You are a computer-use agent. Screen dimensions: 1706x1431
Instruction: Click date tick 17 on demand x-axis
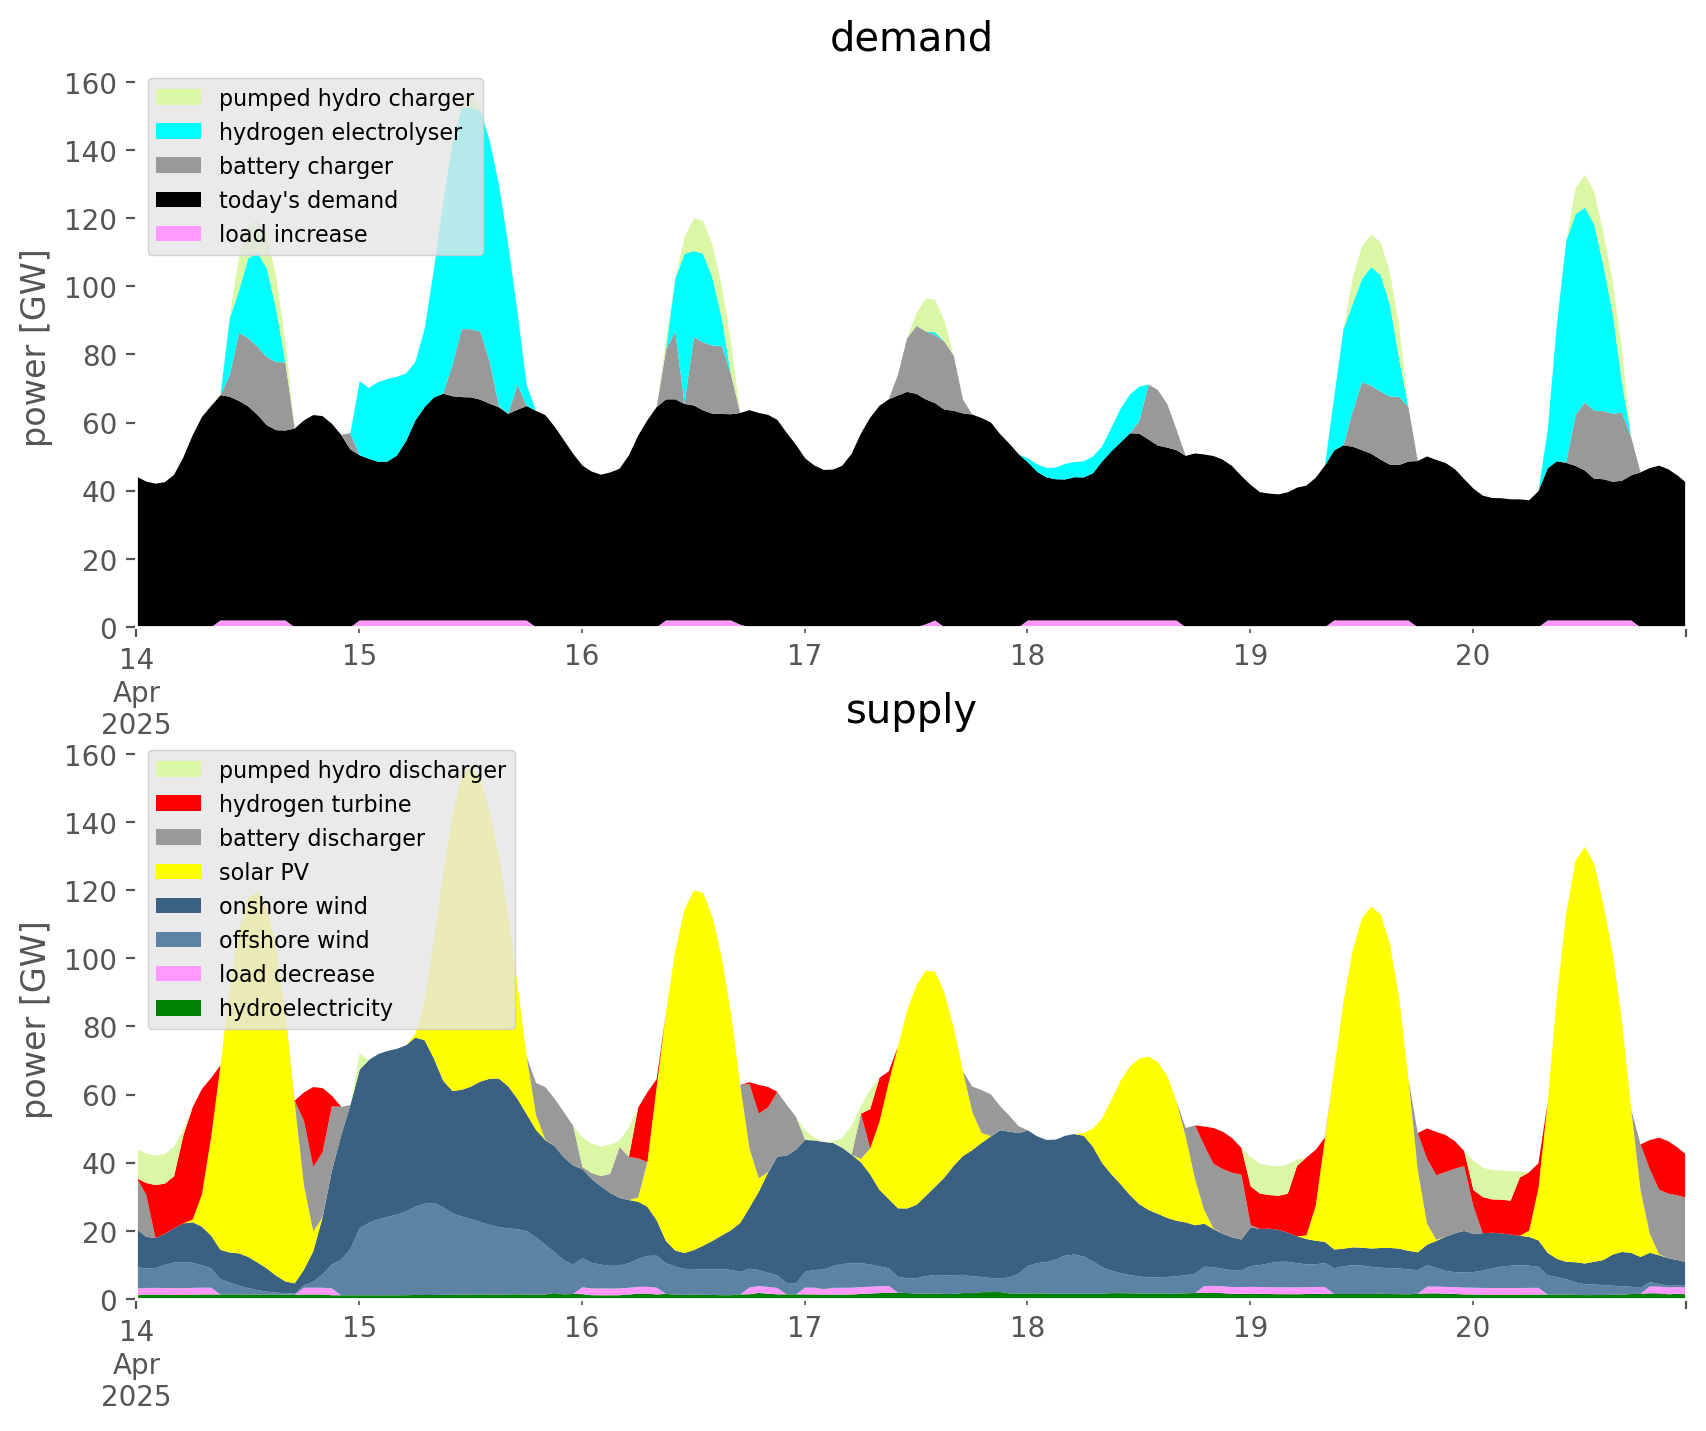[804, 656]
